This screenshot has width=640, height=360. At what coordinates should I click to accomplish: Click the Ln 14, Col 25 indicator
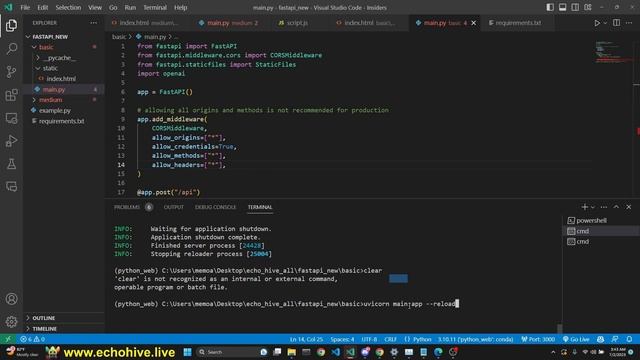pyautogui.click(x=306, y=339)
